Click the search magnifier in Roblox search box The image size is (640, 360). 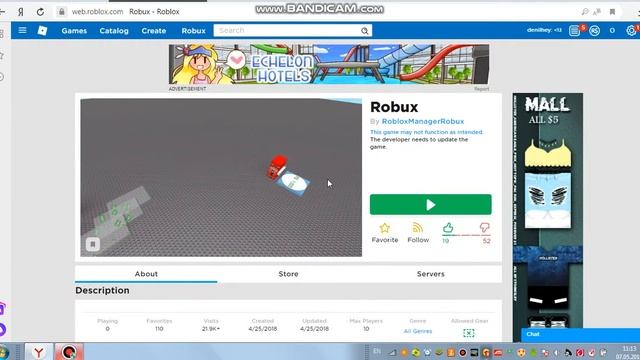pyautogui.click(x=364, y=31)
